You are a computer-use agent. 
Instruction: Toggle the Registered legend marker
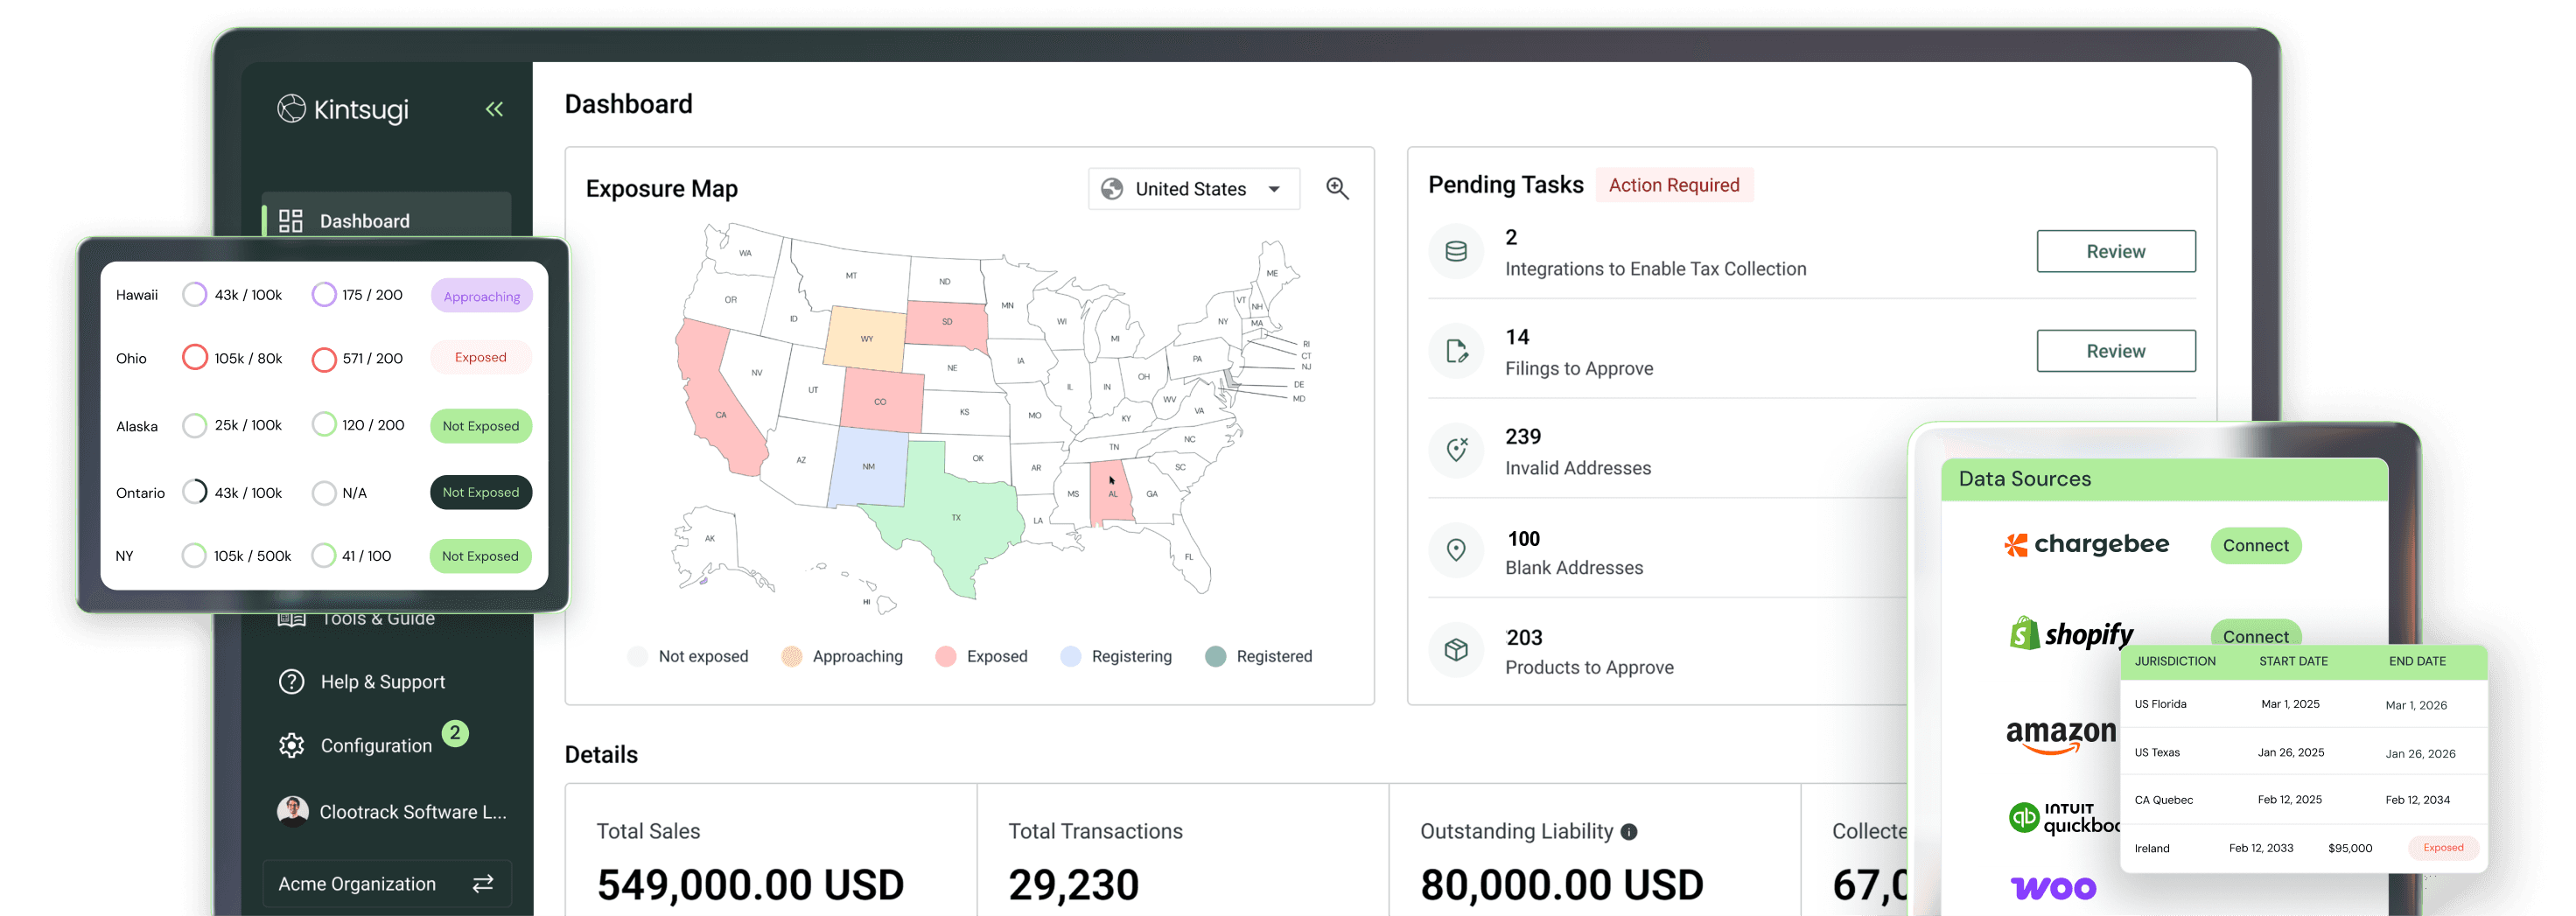tap(1215, 656)
